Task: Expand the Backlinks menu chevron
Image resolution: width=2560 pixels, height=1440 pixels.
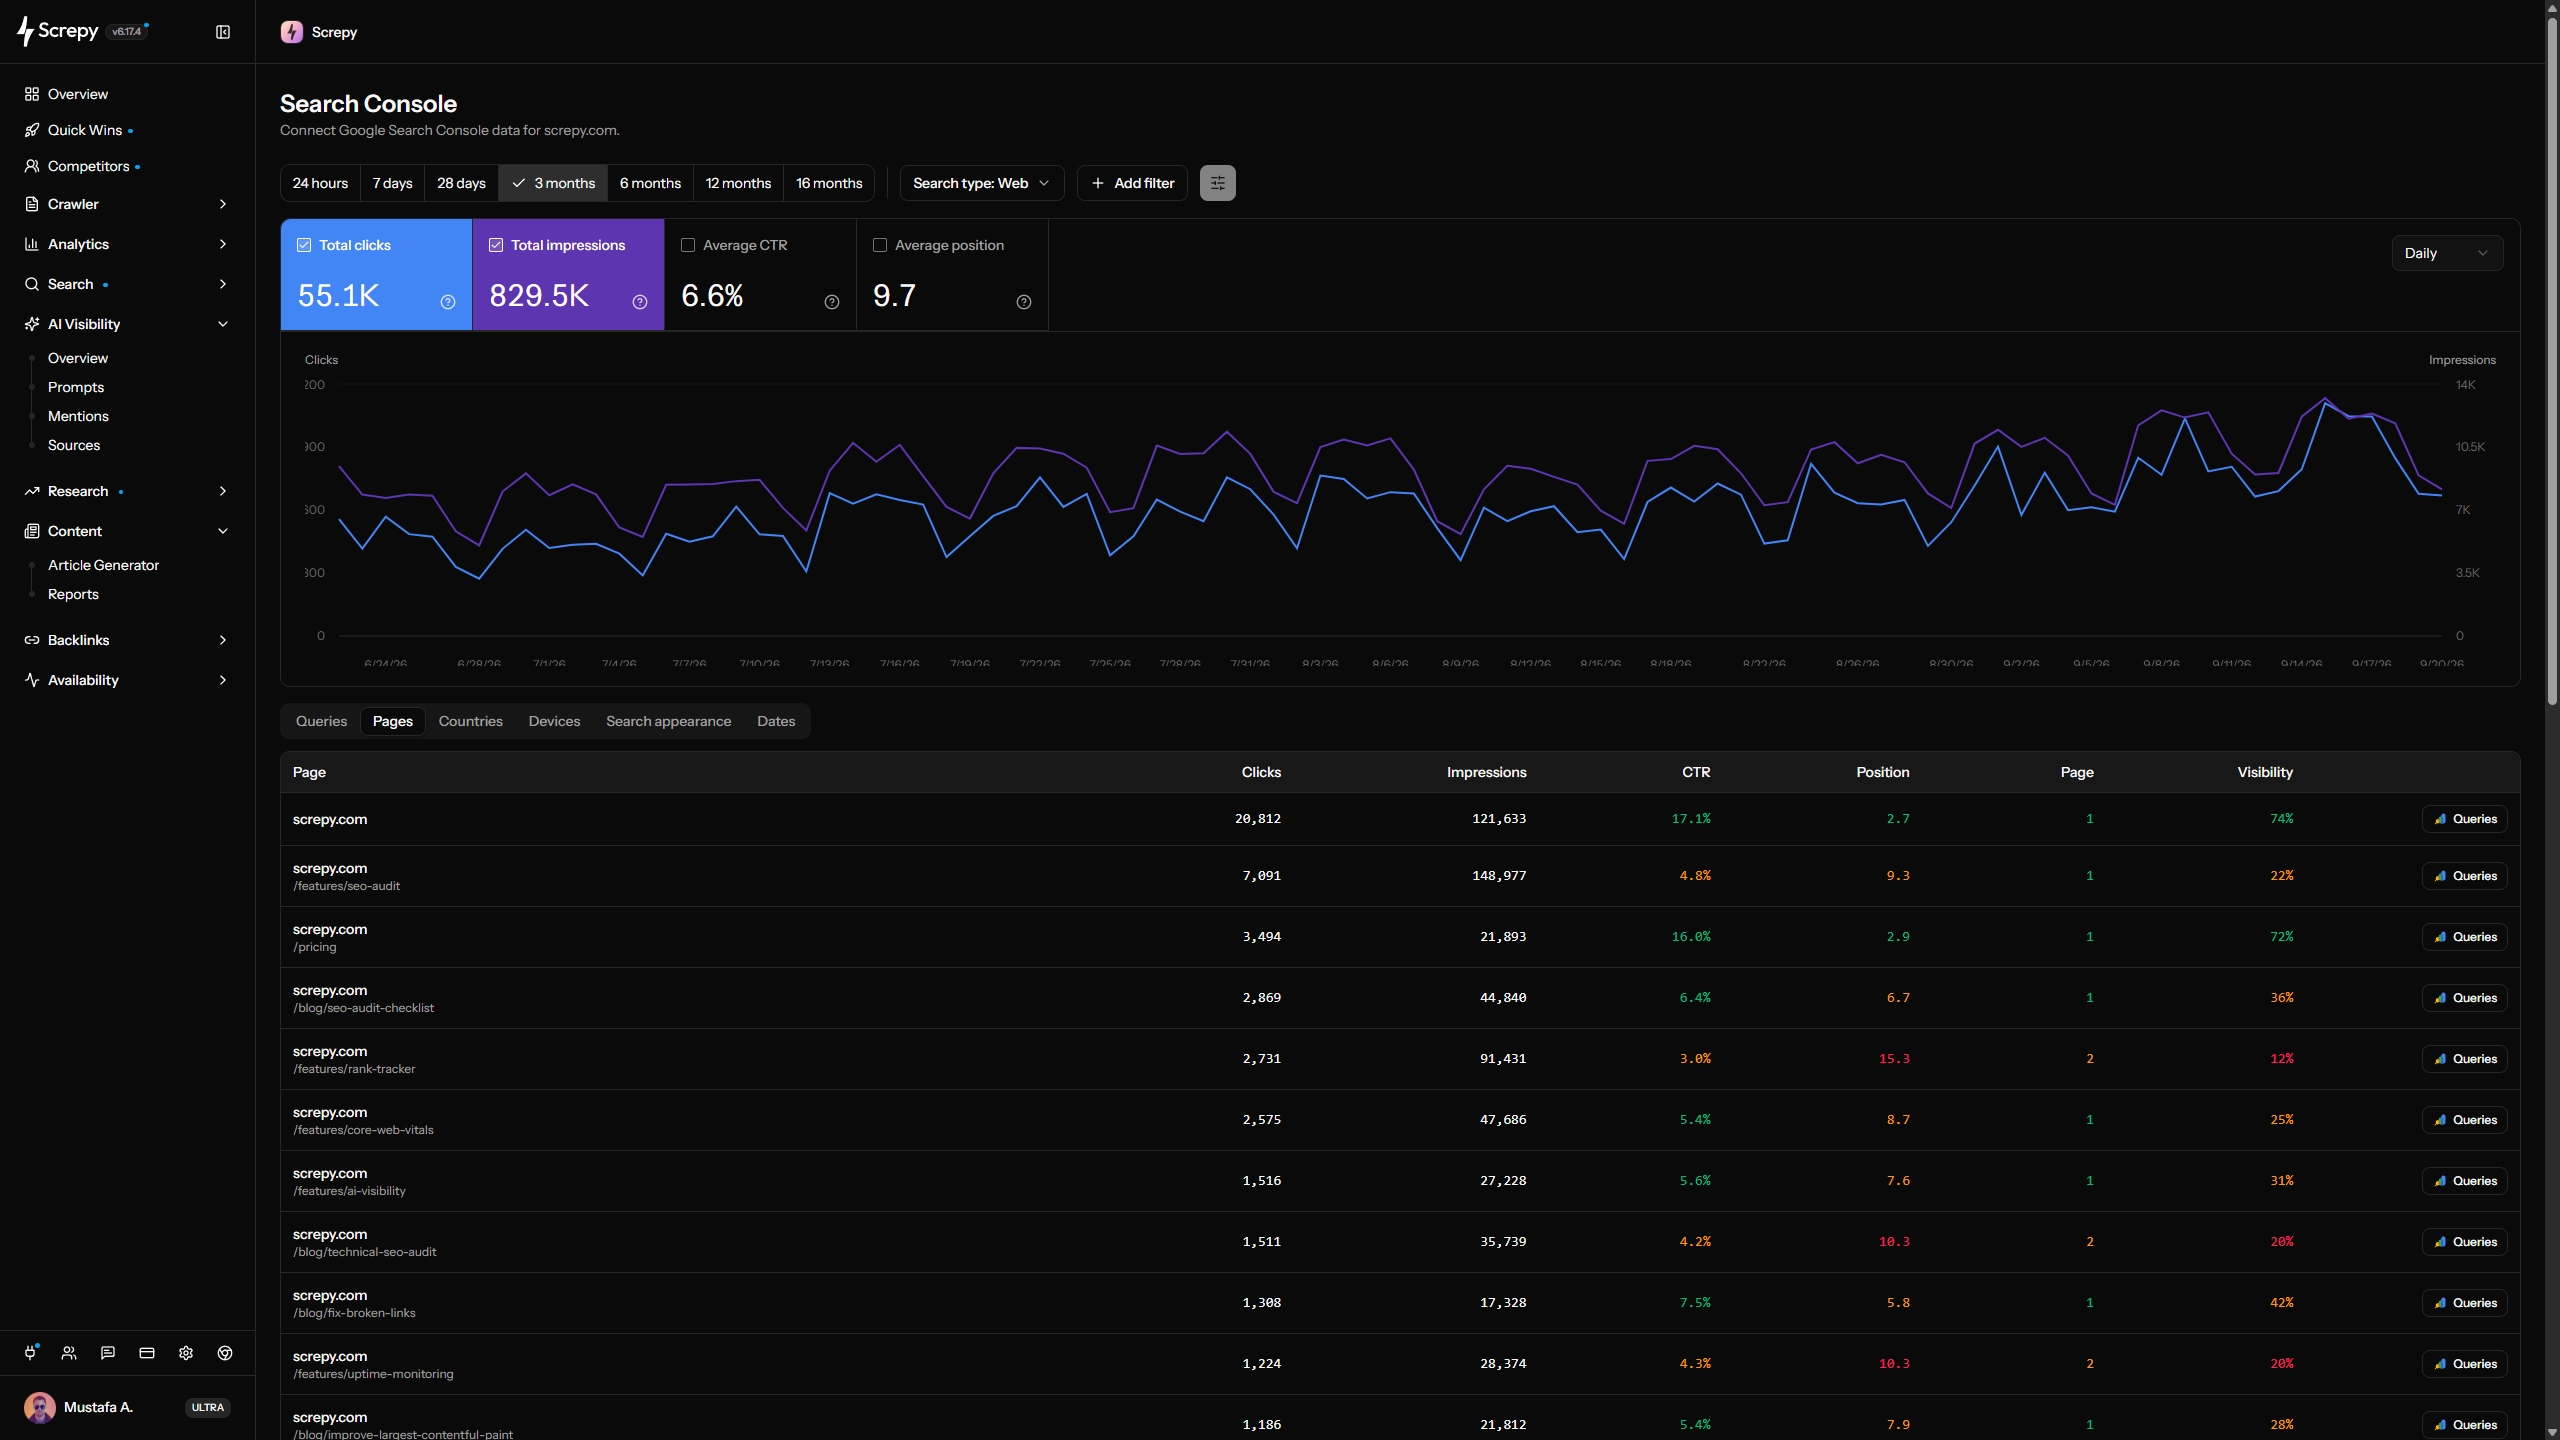Action: (x=223, y=640)
